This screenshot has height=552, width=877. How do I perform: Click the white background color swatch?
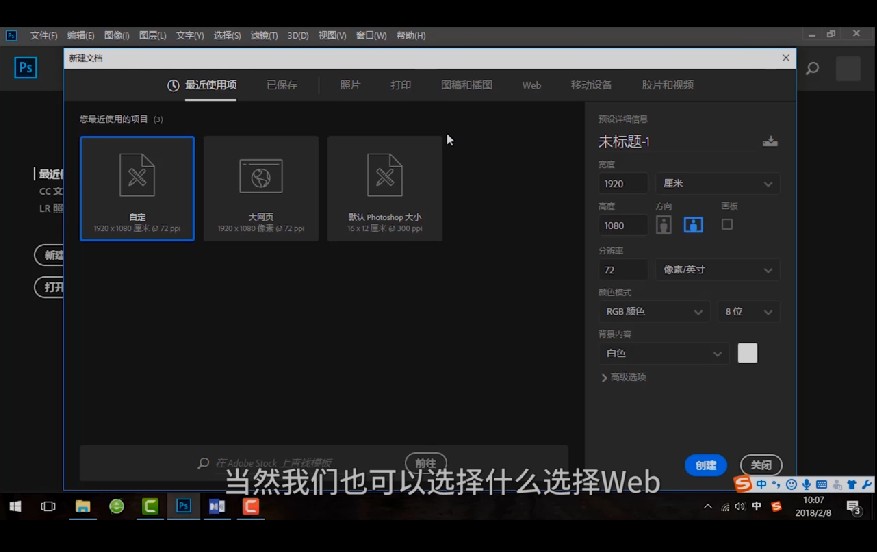(x=747, y=353)
